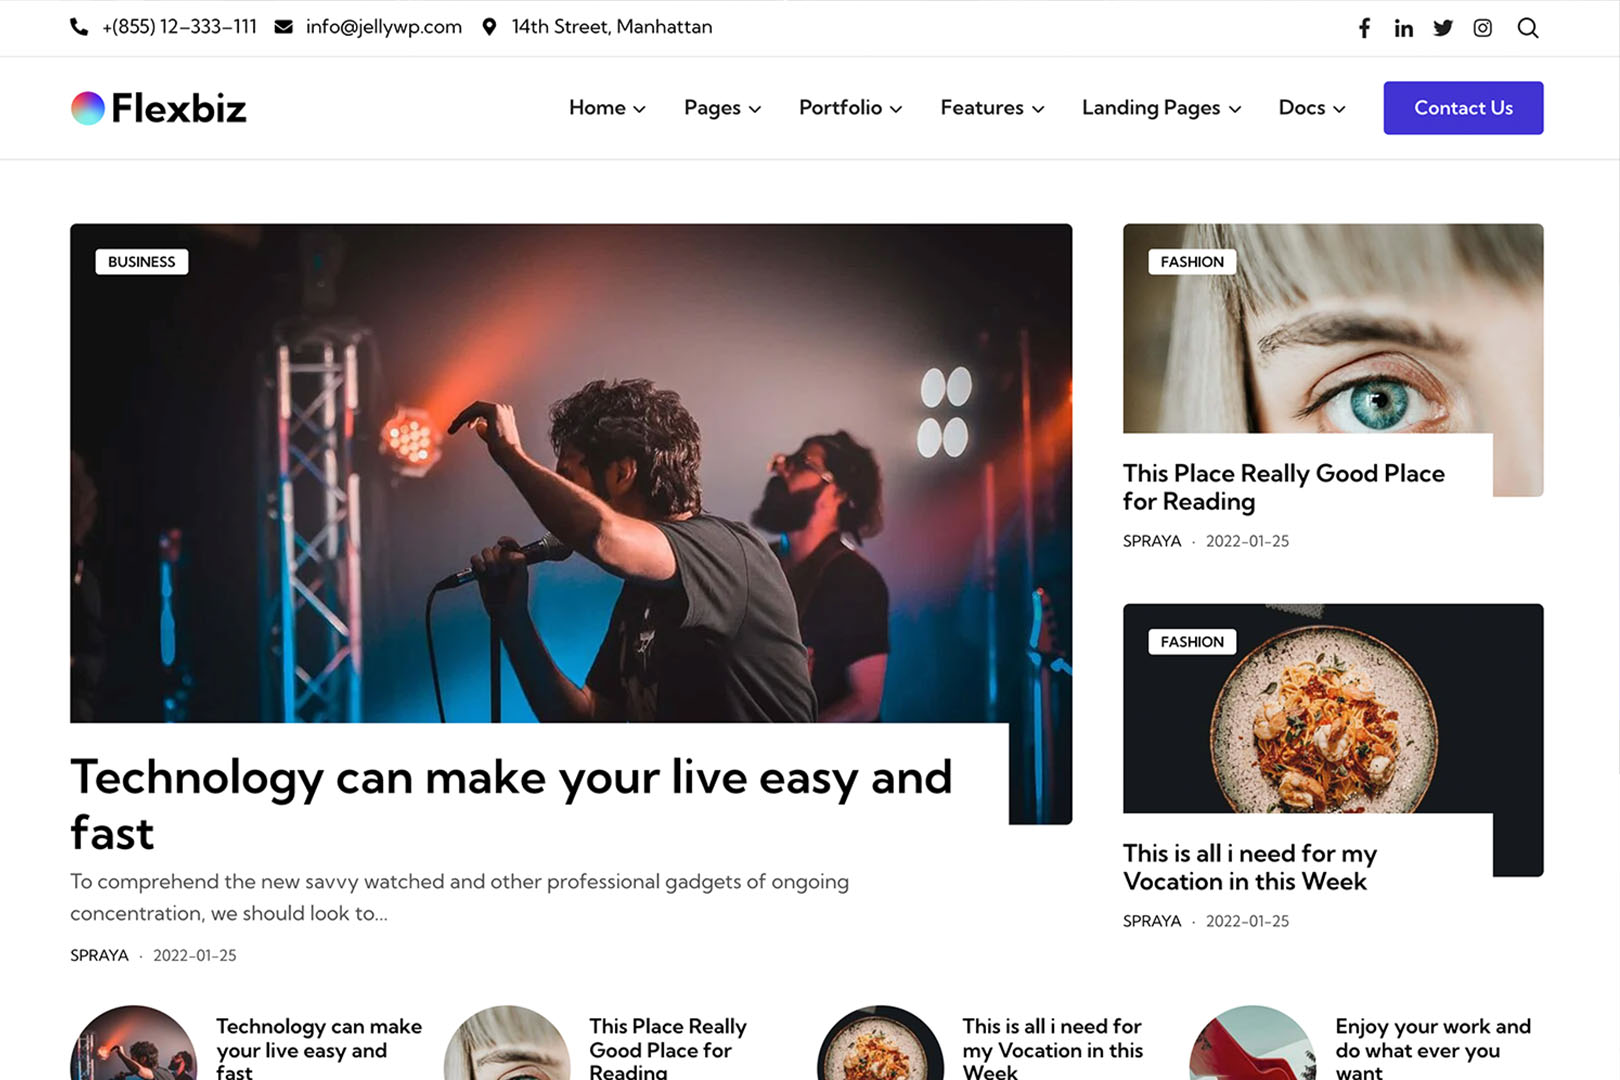1620x1080 pixels.
Task: Open the info@jellywp.com email link
Action: pyautogui.click(x=384, y=27)
